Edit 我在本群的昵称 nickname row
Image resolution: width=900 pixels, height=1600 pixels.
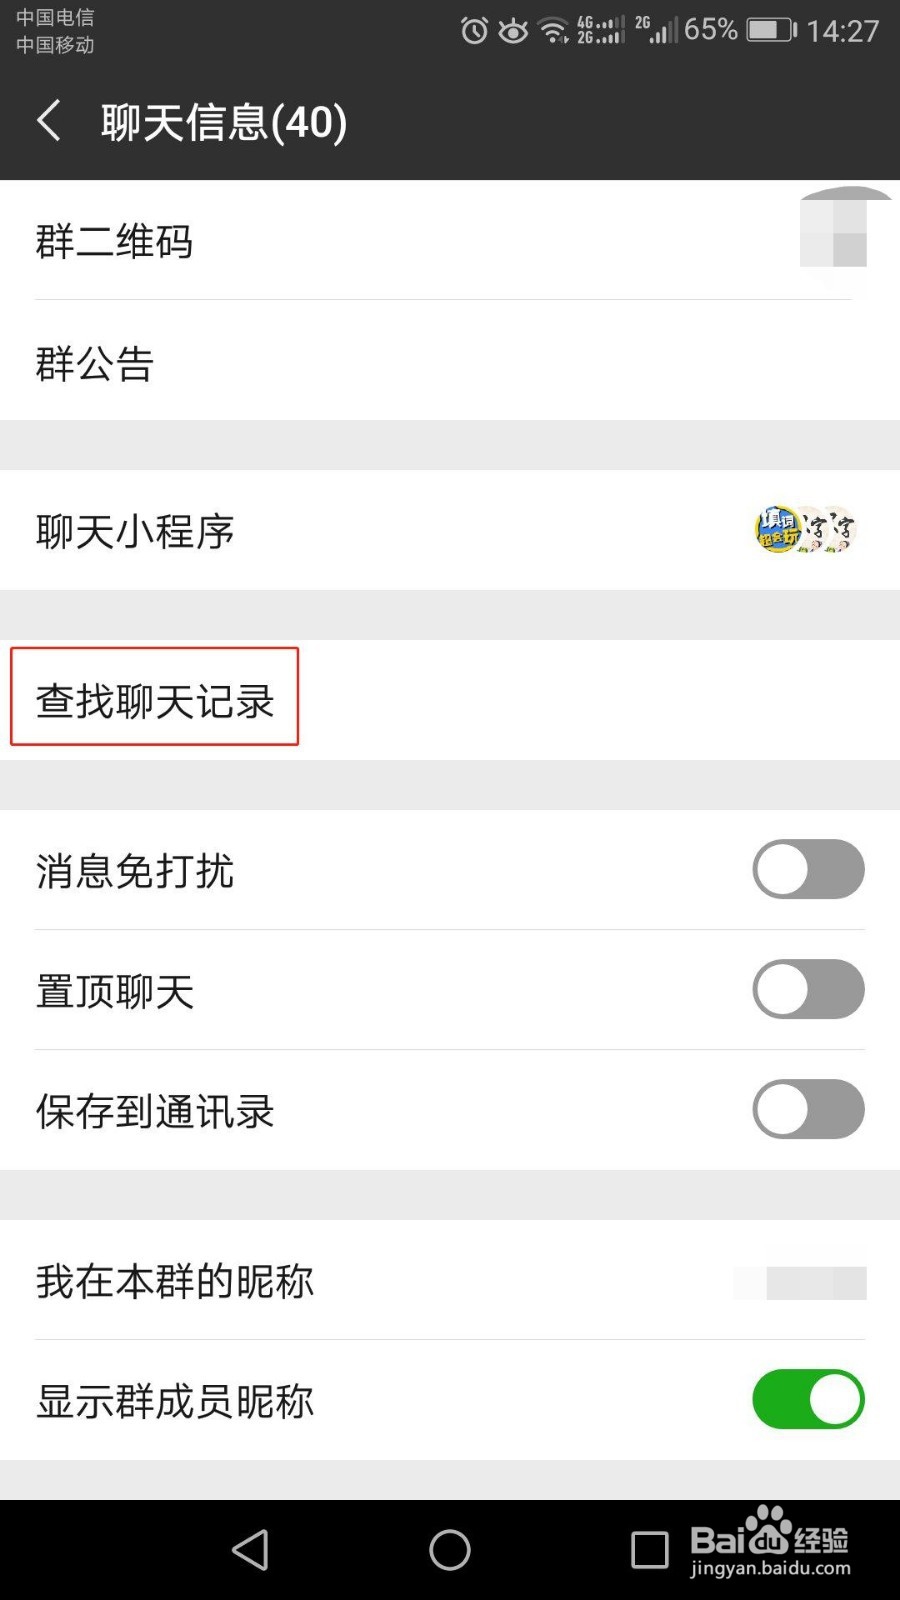coord(450,1280)
